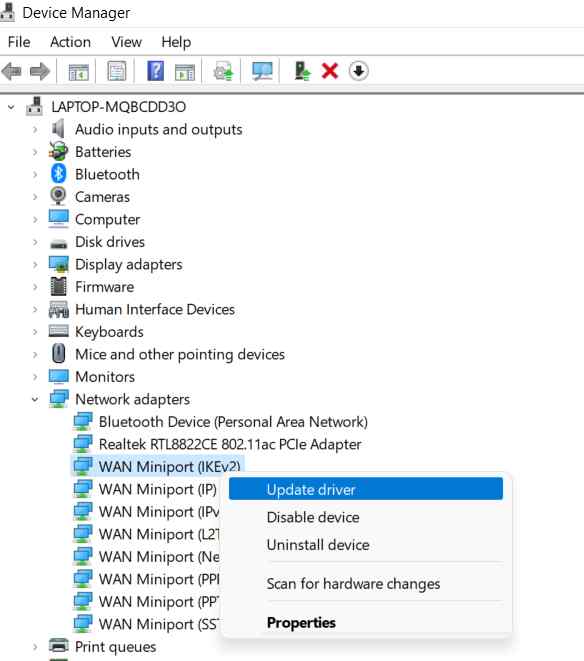Click the Forward arrow toolbar icon
Screen dimensions: 584x661
click(40, 71)
